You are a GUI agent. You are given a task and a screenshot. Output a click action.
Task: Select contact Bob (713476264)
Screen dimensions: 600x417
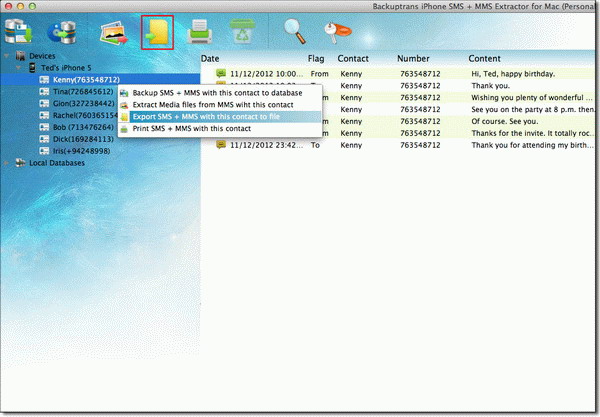(83, 127)
